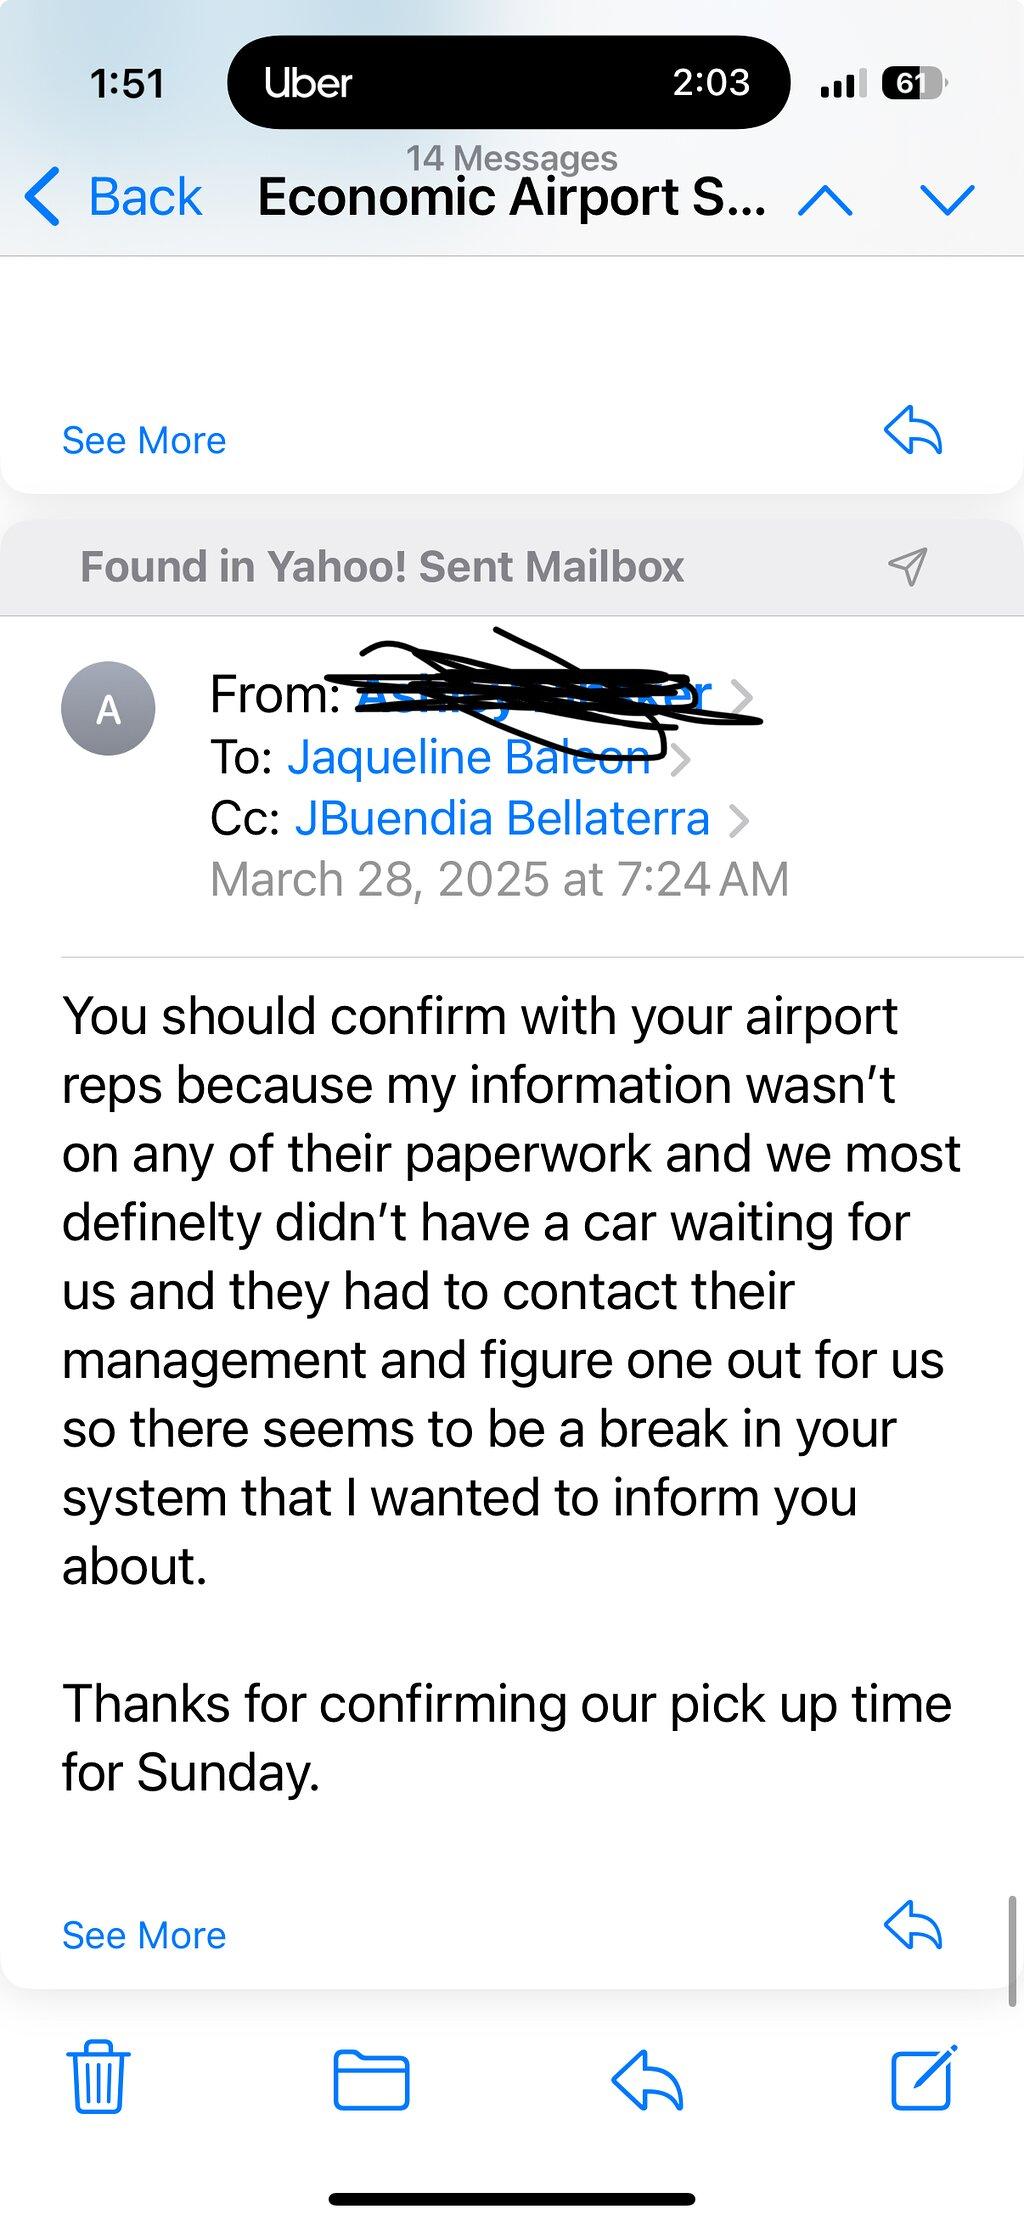Go to next message with down chevron
Viewport: 1024px width, 2226px height.
947,201
